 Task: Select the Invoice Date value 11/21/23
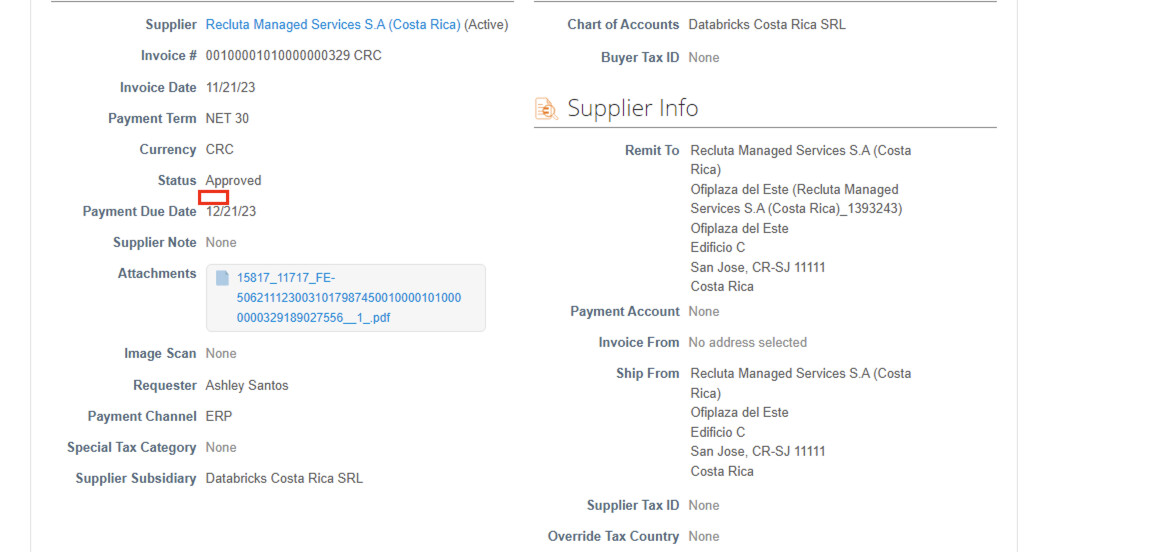230,88
